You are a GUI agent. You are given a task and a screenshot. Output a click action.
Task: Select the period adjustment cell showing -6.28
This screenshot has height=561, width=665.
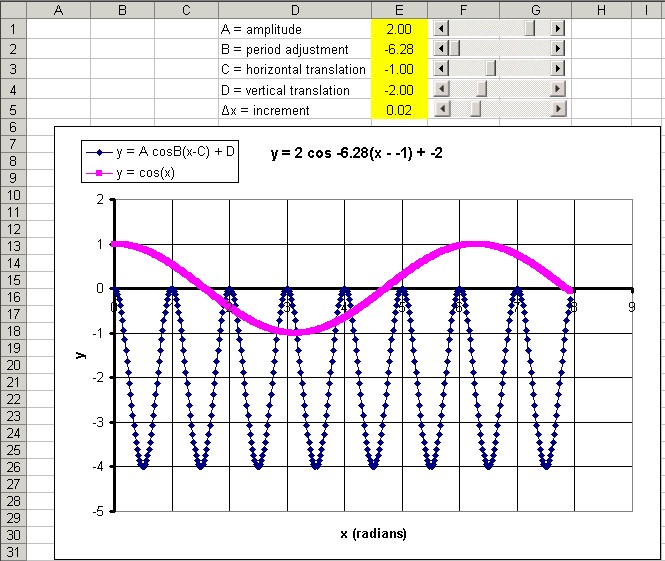click(x=398, y=49)
